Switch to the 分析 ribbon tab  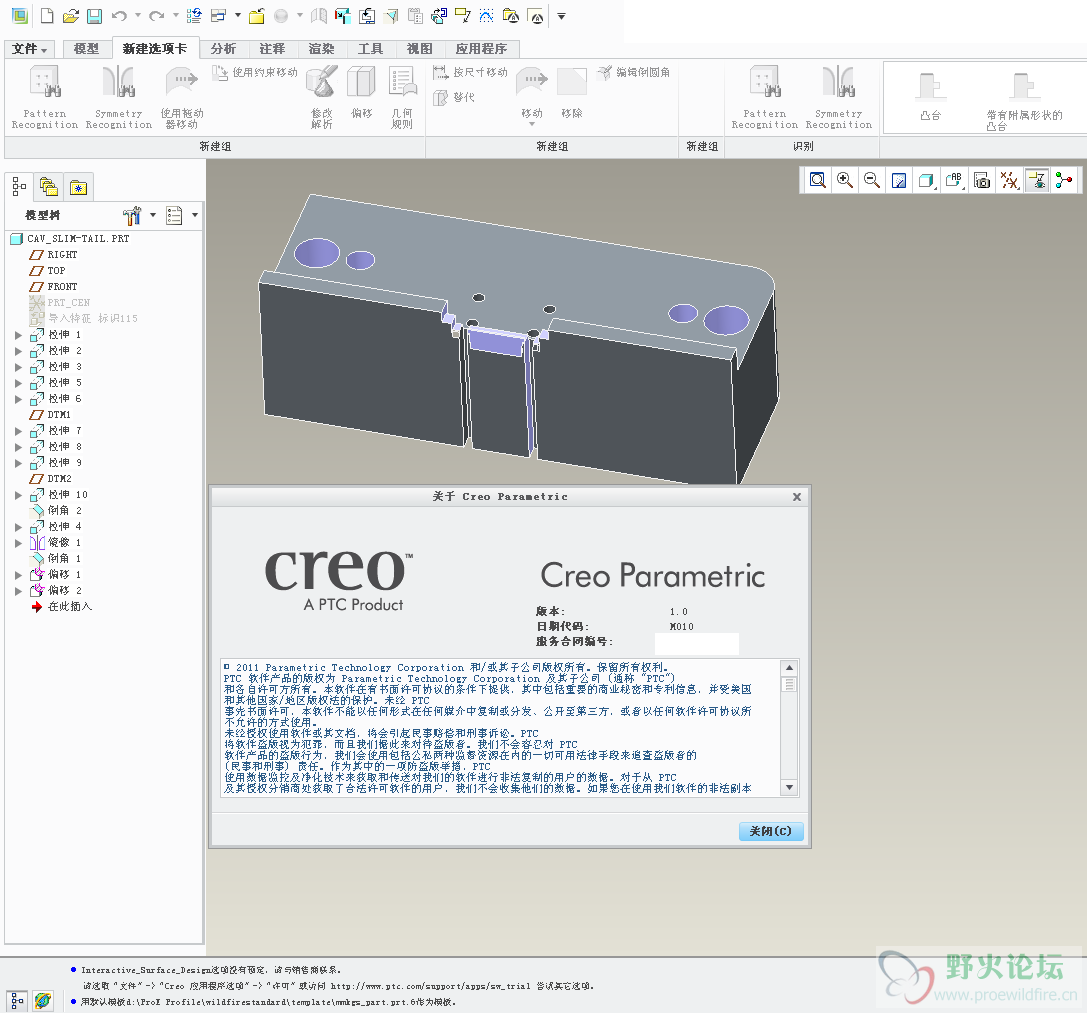223,48
